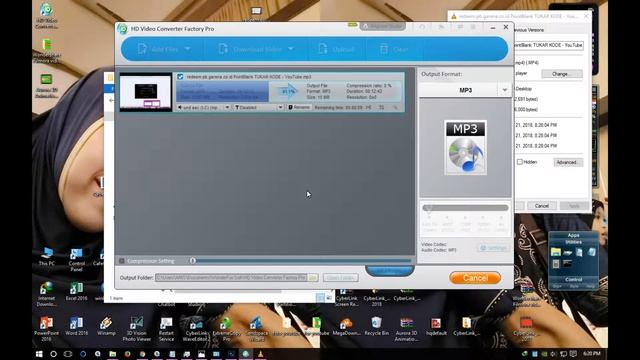This screenshot has width=640, height=360.
Task: Open the hqdefault file on the desktop
Action: (x=436, y=326)
